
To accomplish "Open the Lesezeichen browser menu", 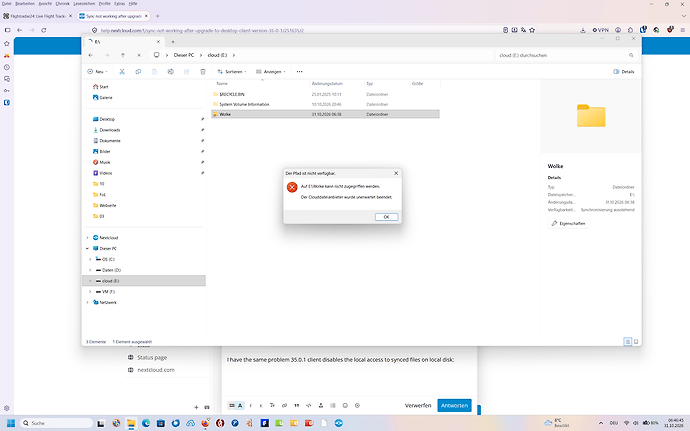I will [84, 4].
